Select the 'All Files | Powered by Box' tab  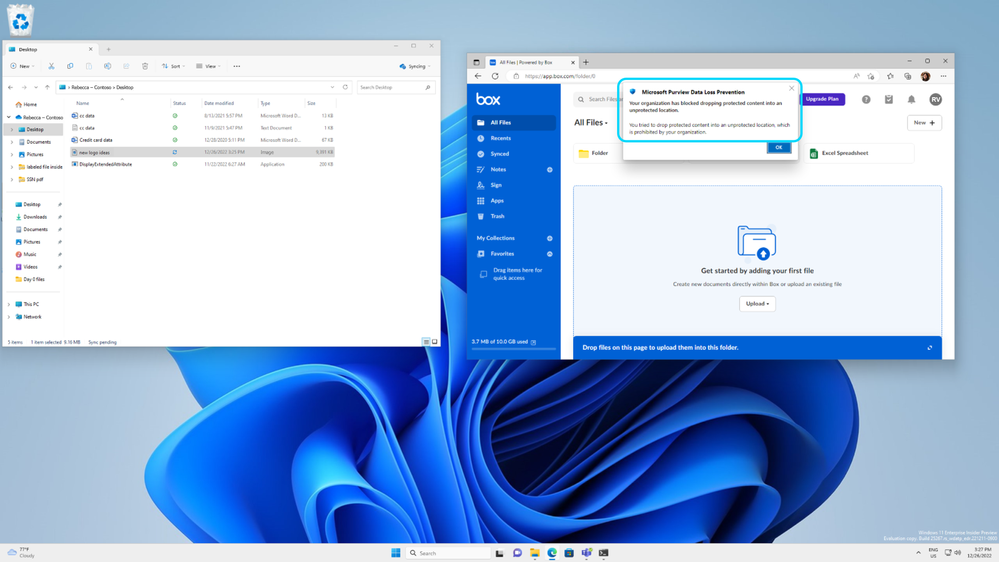click(525, 62)
